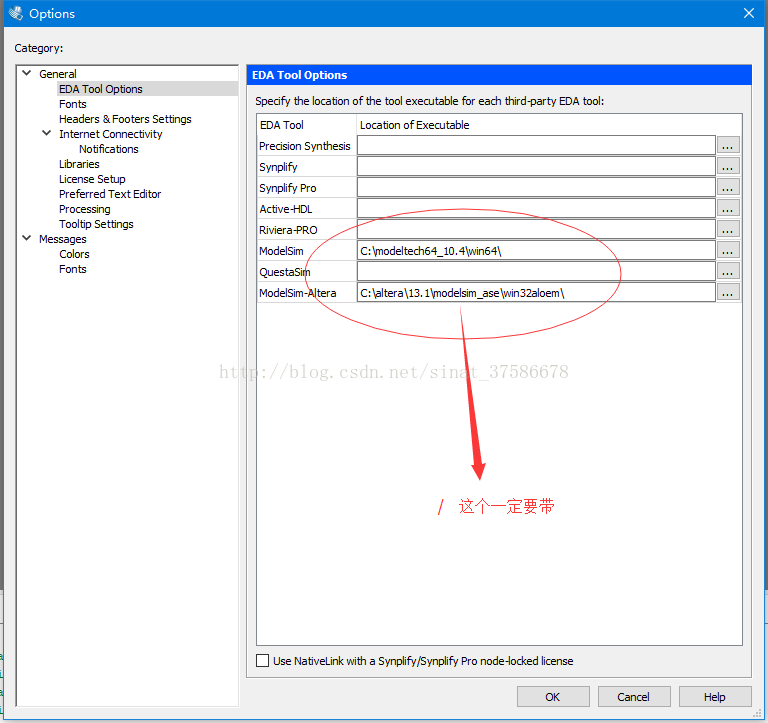Image resolution: width=768 pixels, height=723 pixels.
Task: Browse for QuestaSim executable
Action: 728,272
